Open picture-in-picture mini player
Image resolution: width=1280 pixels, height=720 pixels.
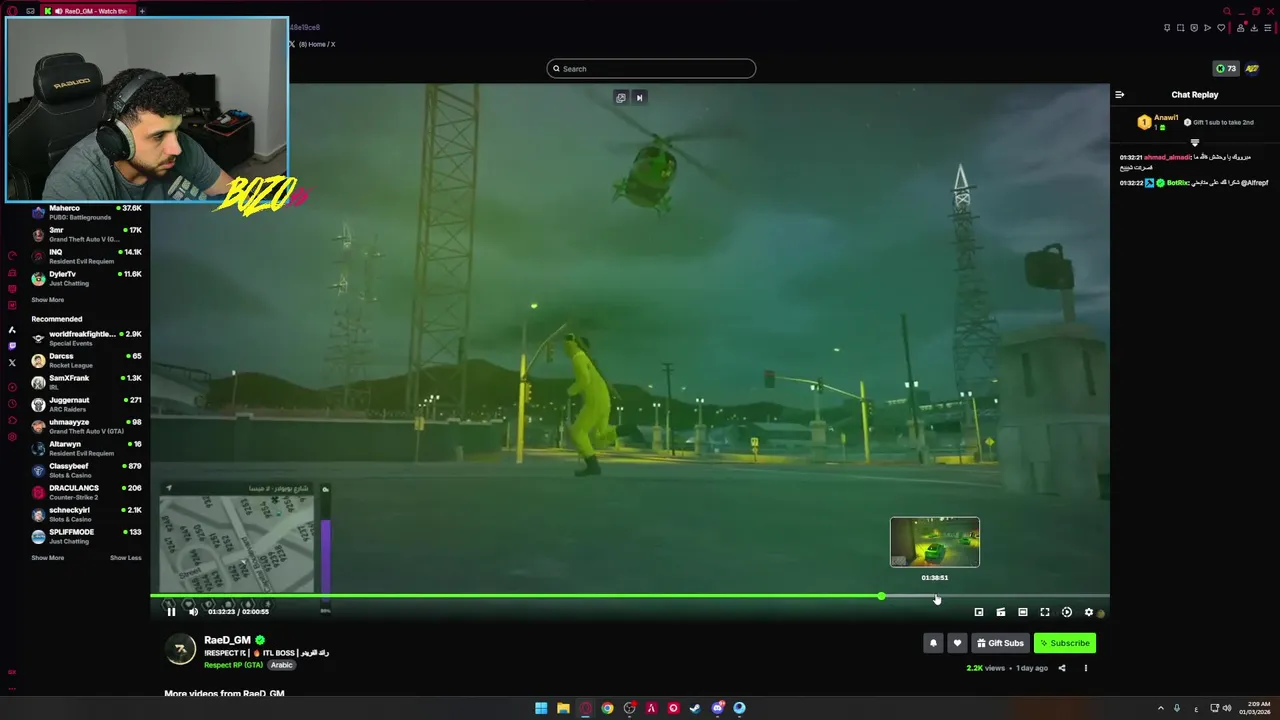(x=979, y=612)
